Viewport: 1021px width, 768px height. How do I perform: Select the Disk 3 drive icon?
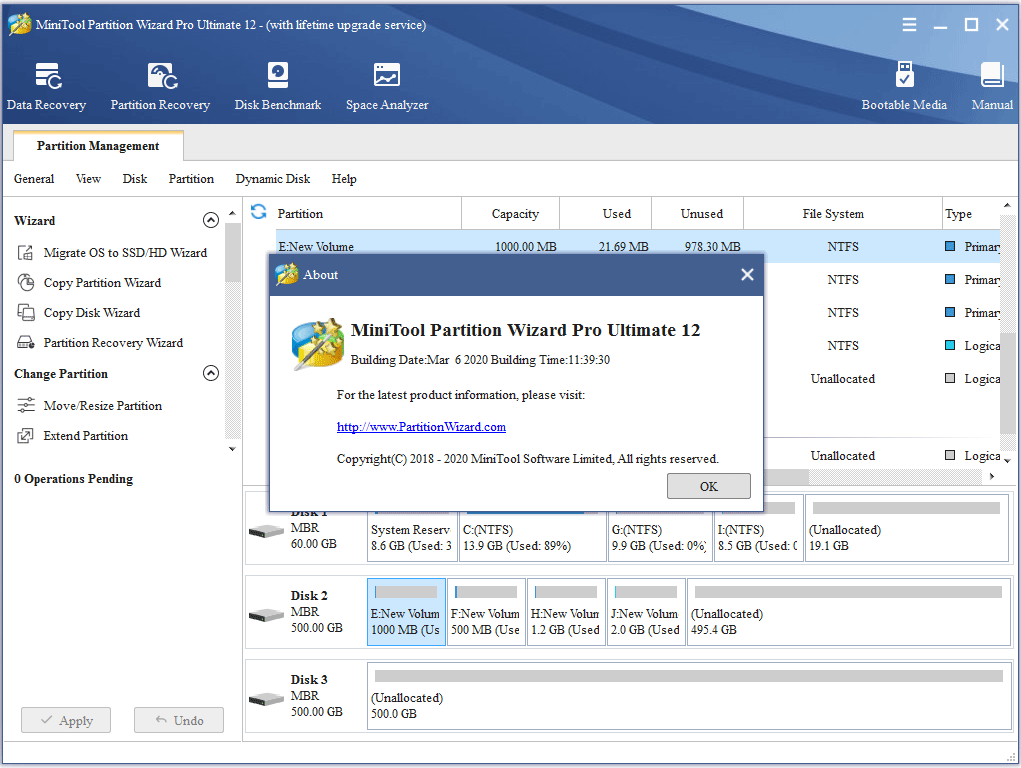tap(266, 699)
